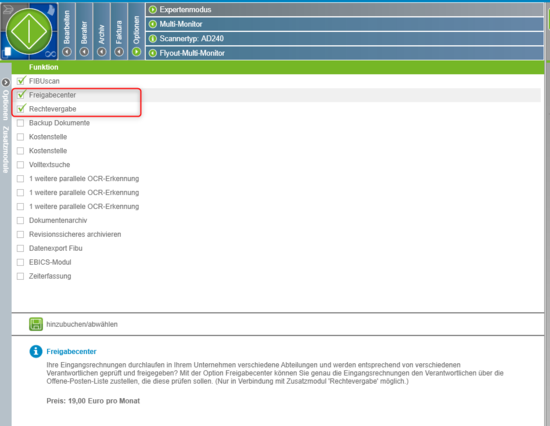Collapse the Optionen Zusatzmodule side panel arrow
Screen dimensions: 550x426
pyautogui.click(x=5, y=82)
